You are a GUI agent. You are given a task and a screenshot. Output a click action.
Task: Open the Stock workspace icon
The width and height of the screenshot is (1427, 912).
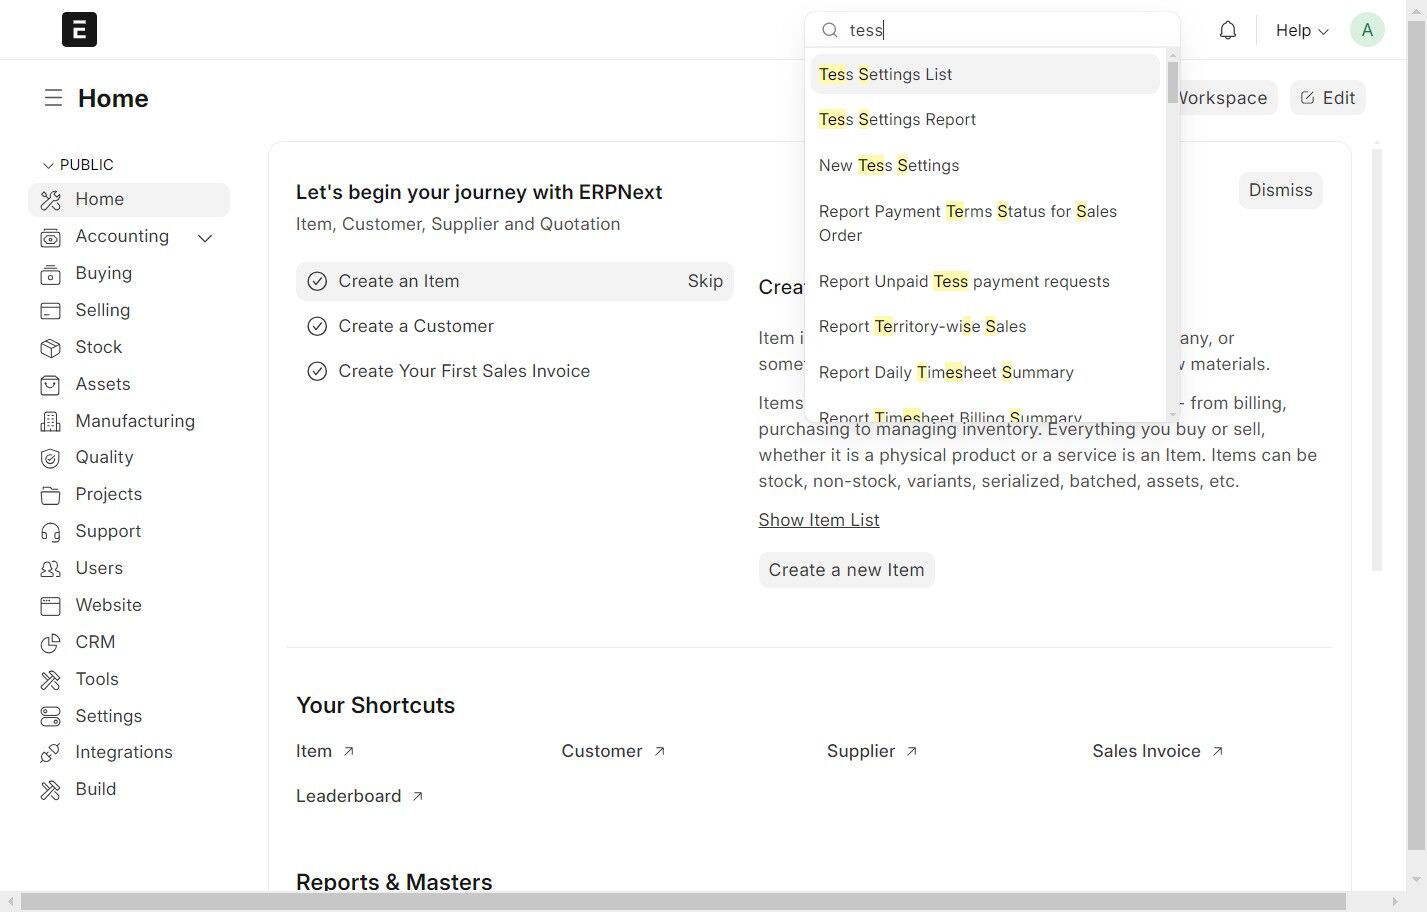pyautogui.click(x=50, y=348)
